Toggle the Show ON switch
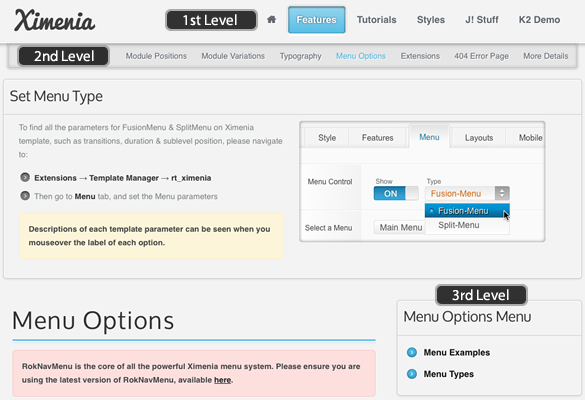The image size is (585, 400). tap(396, 193)
